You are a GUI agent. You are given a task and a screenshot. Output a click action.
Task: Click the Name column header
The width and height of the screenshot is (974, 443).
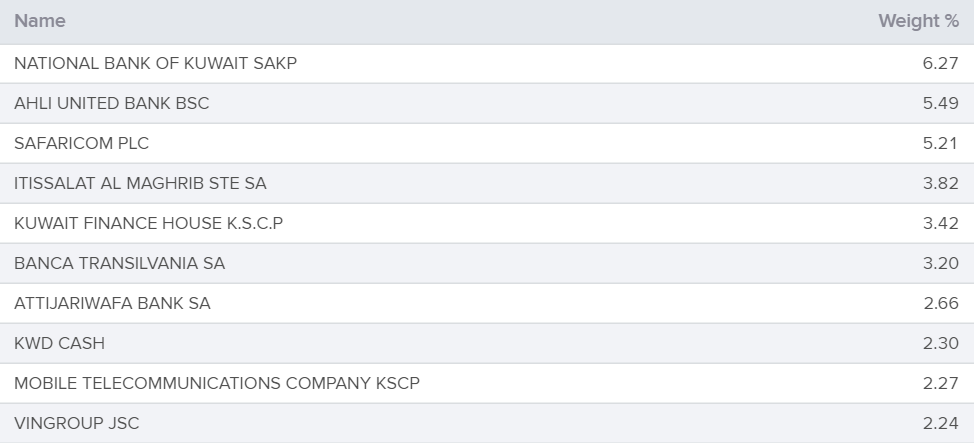(x=40, y=21)
